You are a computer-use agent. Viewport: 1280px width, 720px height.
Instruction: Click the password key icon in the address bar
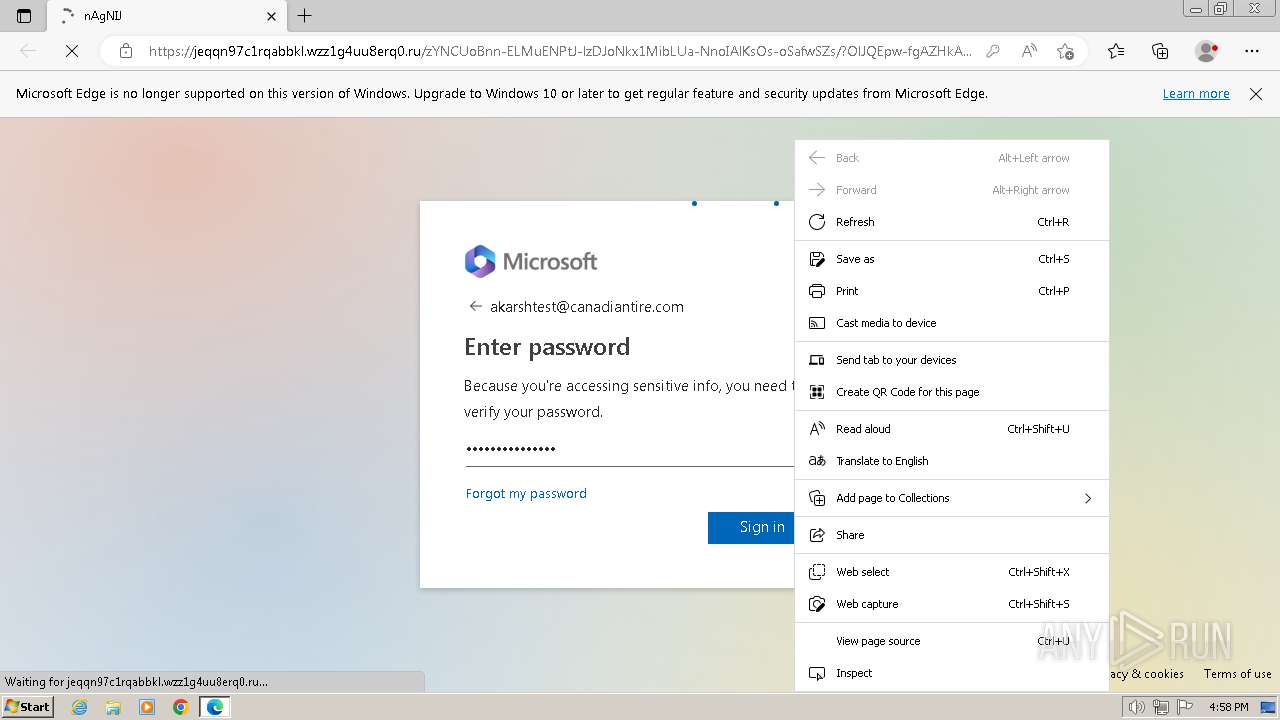click(993, 51)
